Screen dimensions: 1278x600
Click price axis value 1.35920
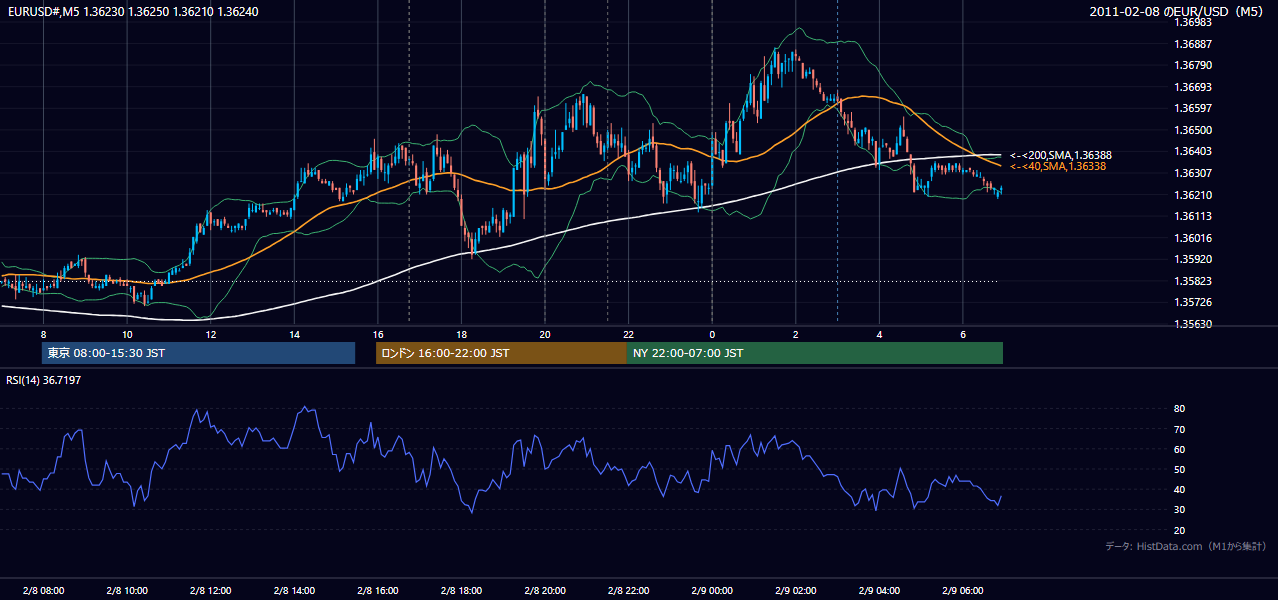[x=1192, y=259]
